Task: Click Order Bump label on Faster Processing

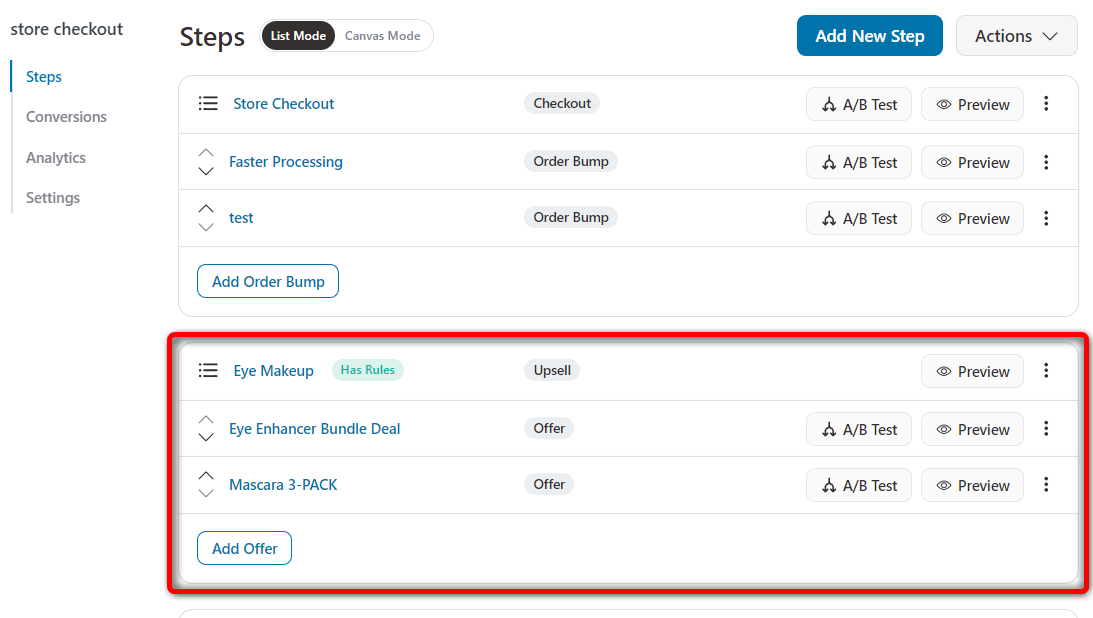Action: click(x=571, y=161)
